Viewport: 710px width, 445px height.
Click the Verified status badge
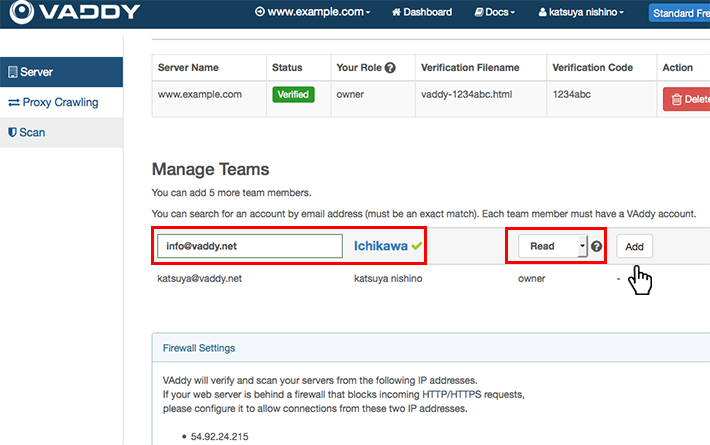click(x=293, y=95)
